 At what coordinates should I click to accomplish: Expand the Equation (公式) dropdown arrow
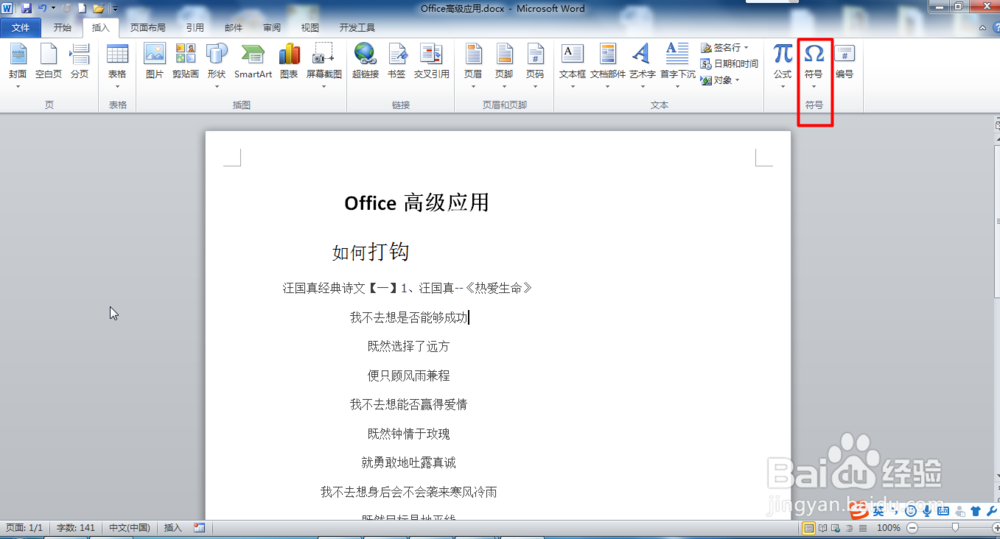click(783, 86)
